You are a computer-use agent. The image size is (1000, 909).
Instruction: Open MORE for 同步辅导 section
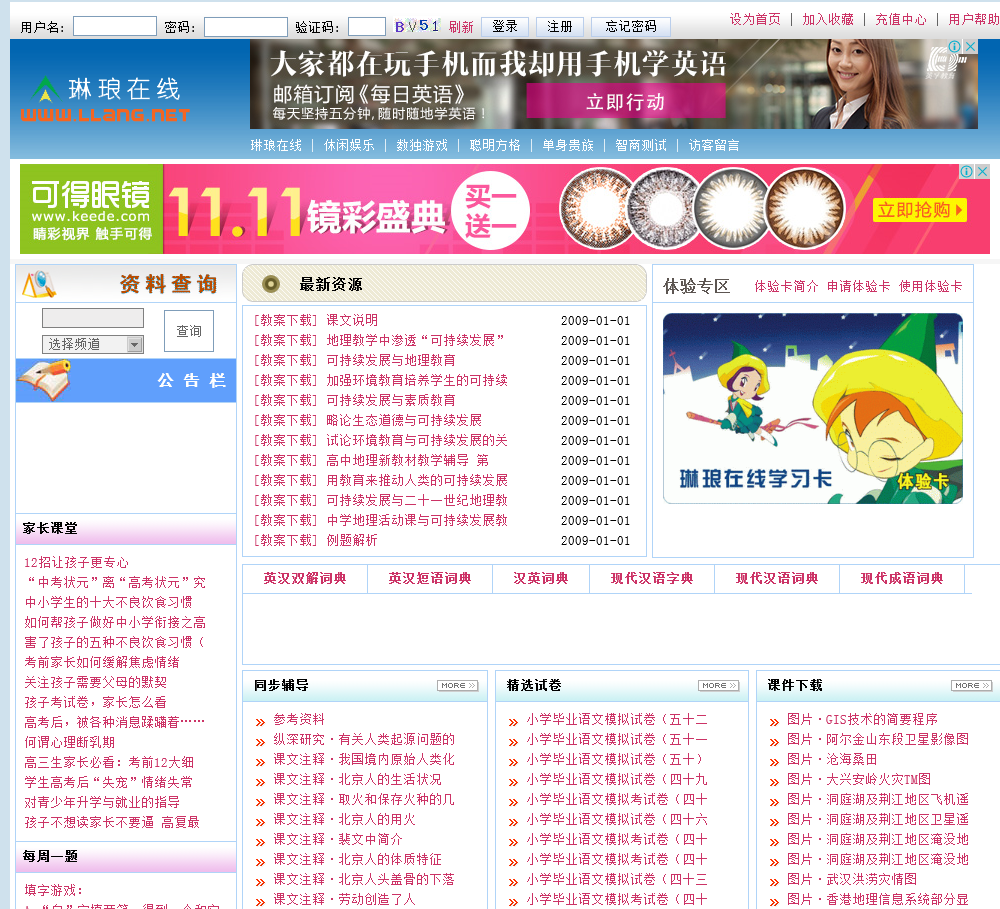458,686
